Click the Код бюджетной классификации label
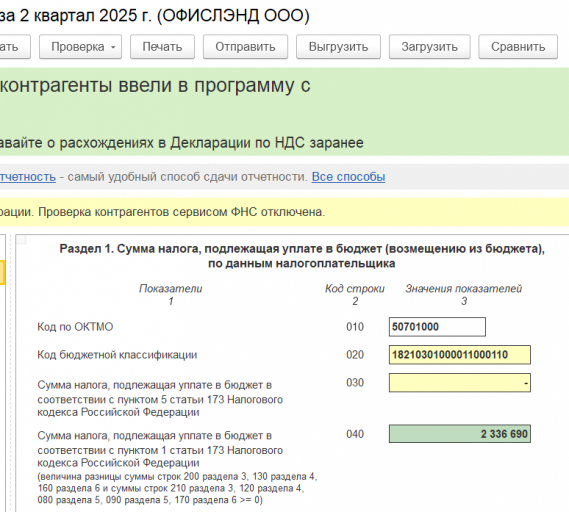569x512 pixels. [117, 355]
